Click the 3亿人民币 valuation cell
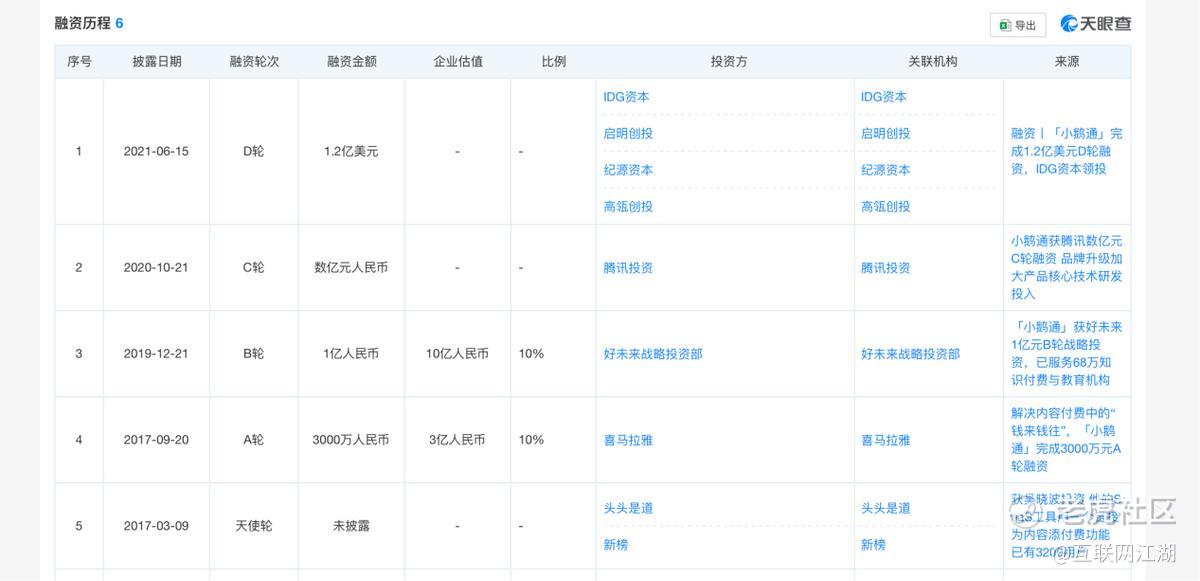 point(457,440)
